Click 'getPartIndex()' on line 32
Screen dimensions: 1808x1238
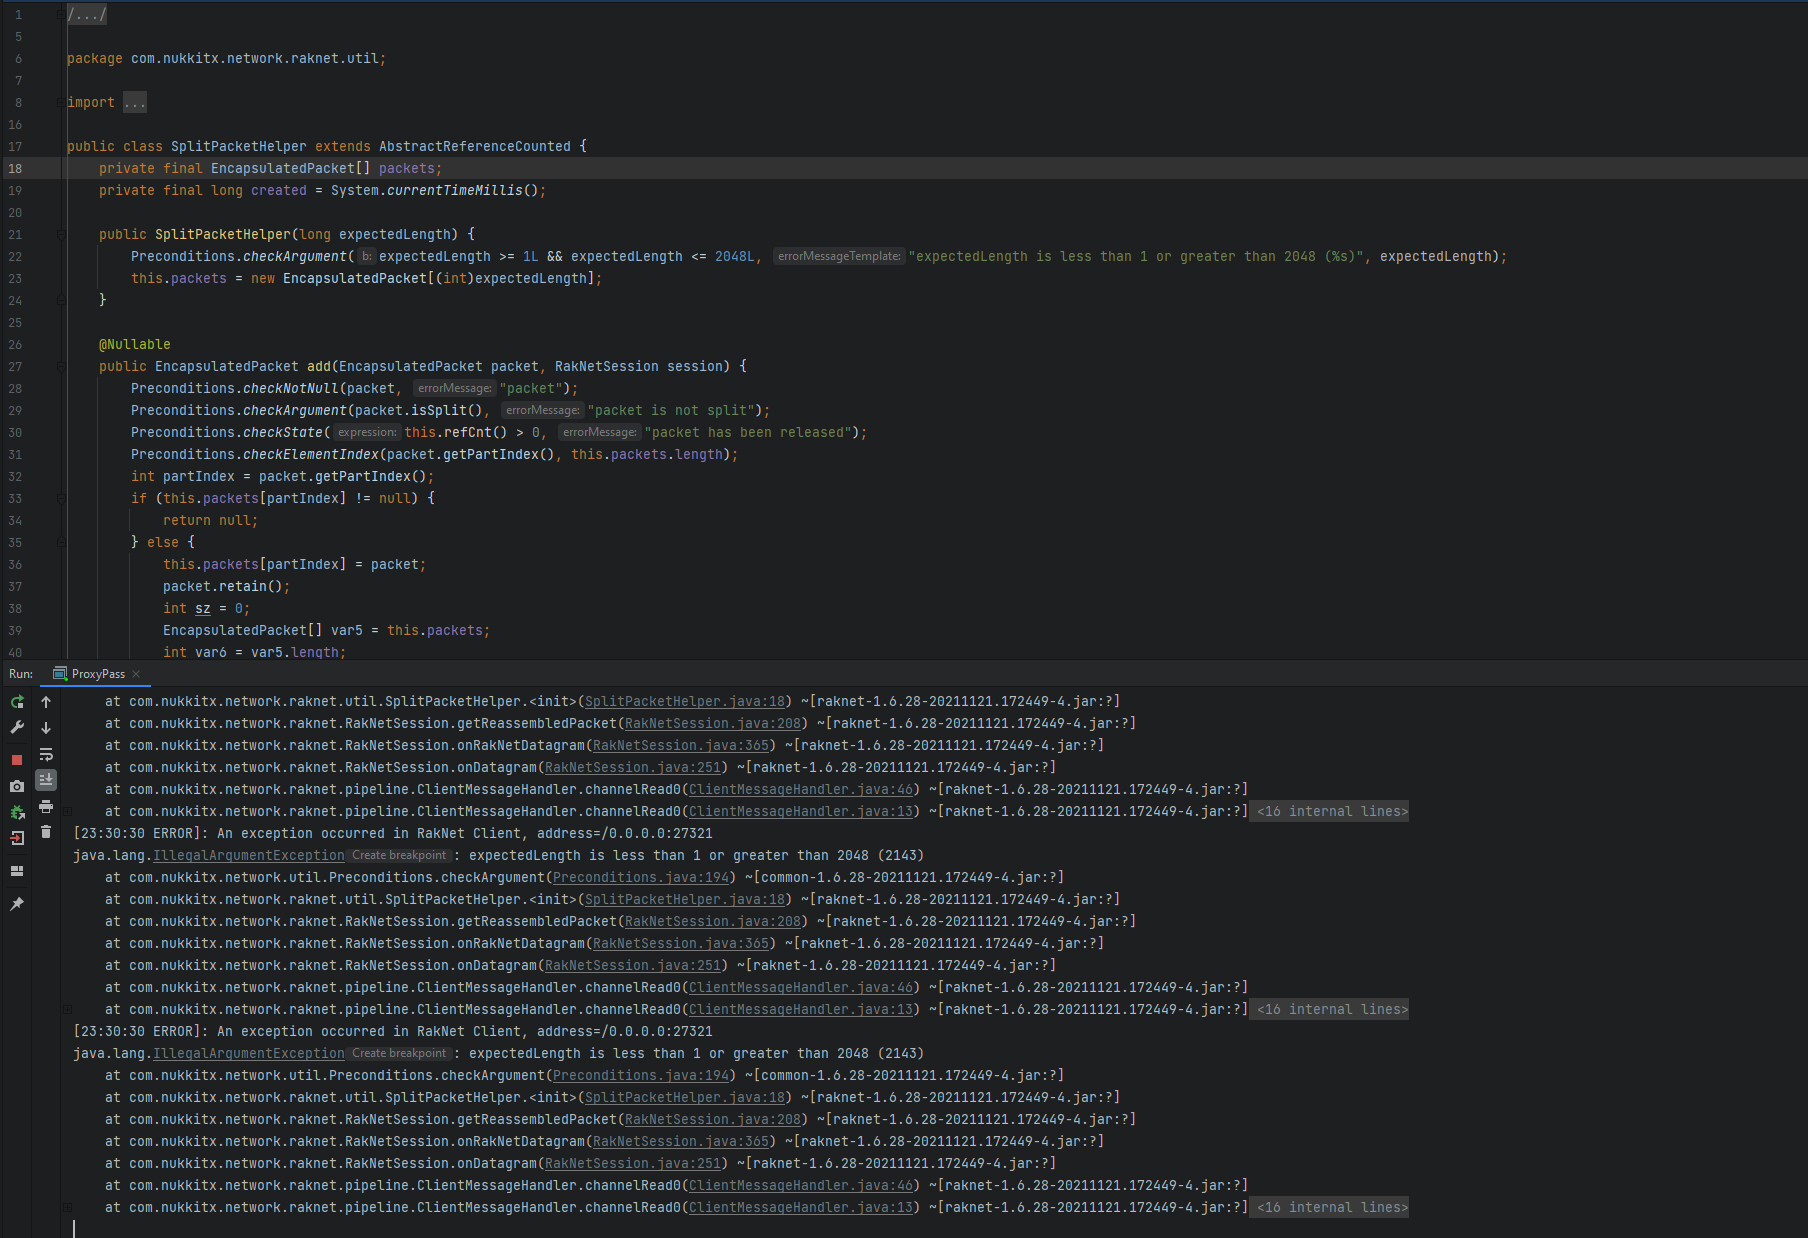[371, 476]
